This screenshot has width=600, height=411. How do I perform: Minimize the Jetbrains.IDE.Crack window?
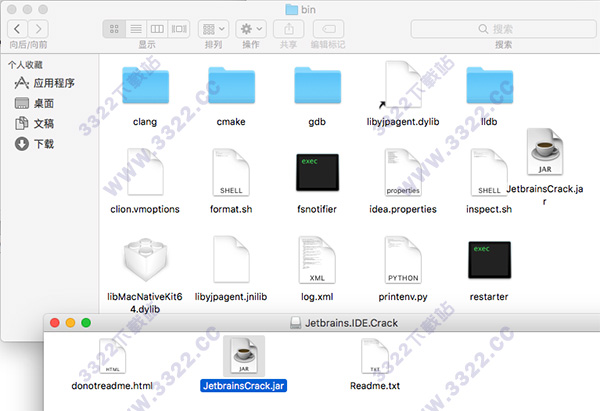70,323
